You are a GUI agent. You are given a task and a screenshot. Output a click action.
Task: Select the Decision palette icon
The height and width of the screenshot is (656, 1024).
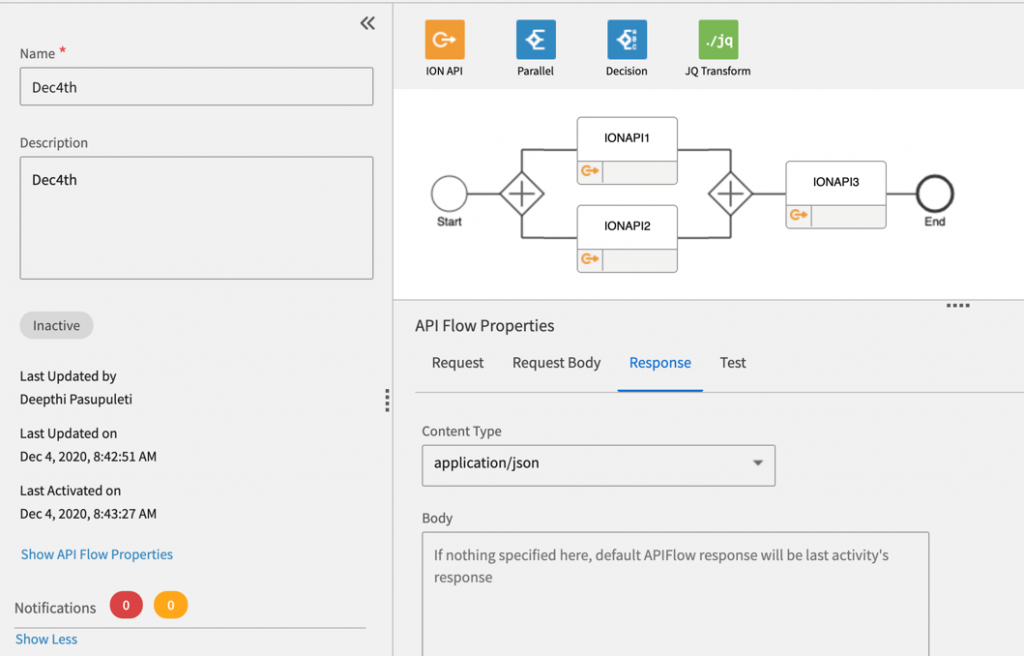pos(626,40)
